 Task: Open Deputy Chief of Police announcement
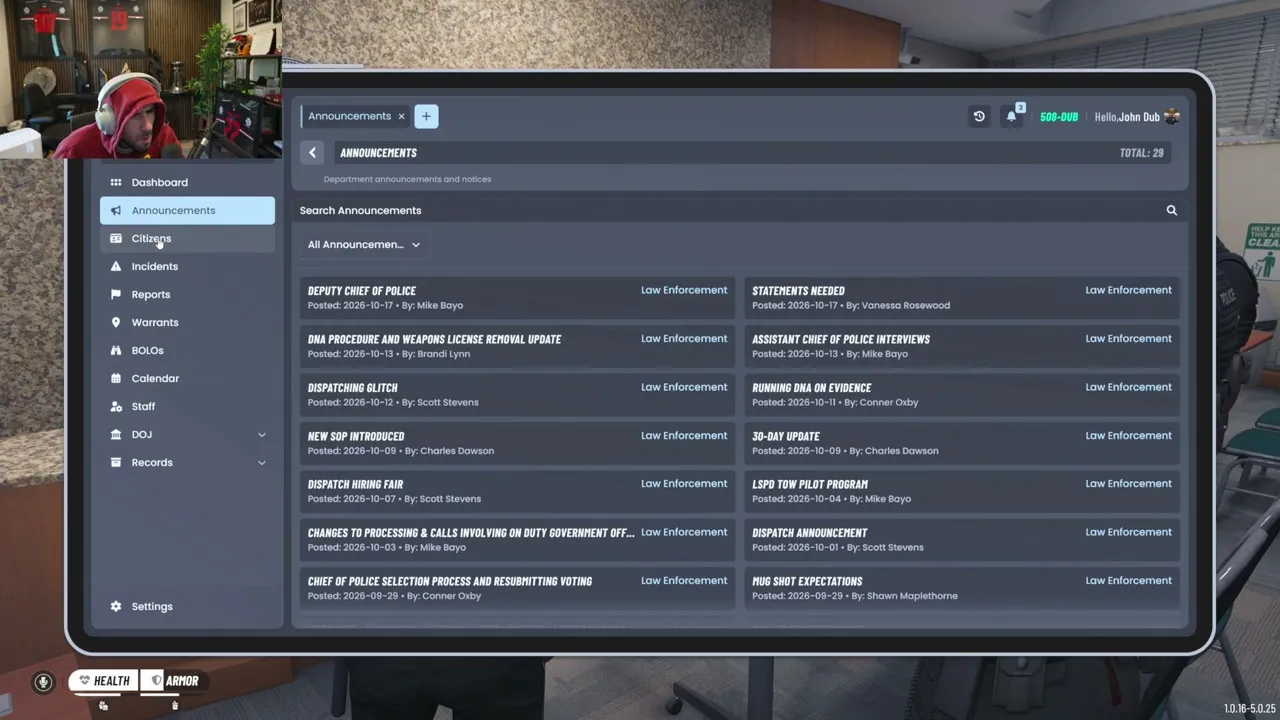517,298
